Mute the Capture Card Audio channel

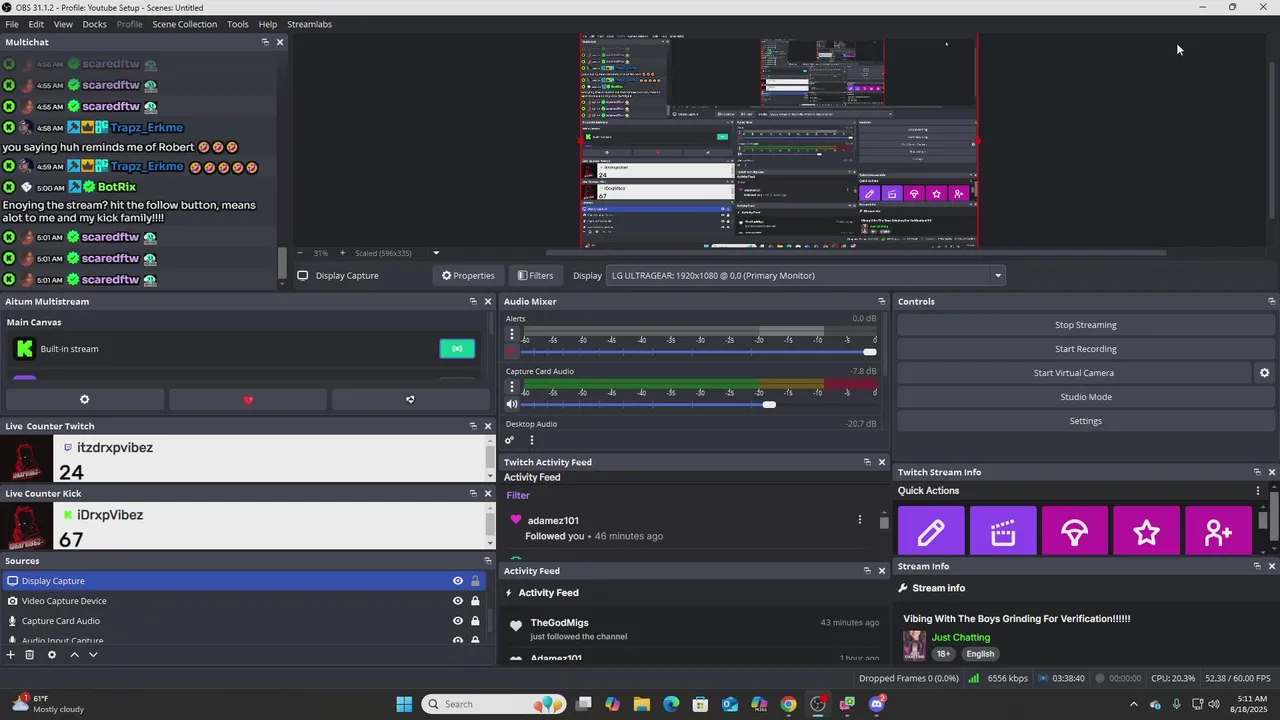point(512,404)
